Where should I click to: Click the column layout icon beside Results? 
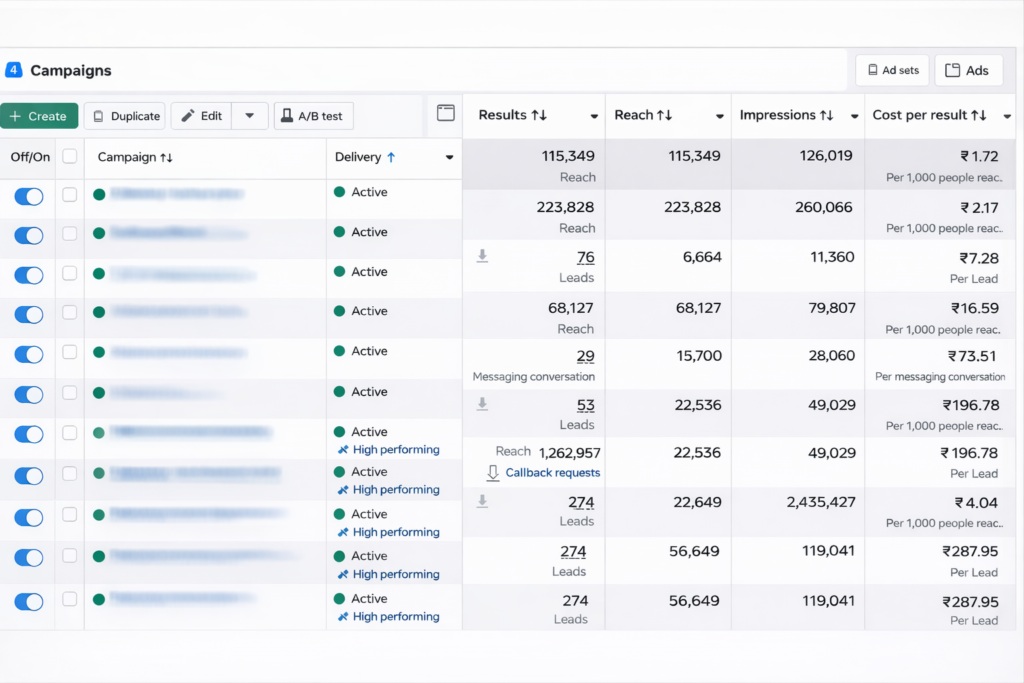pos(446,114)
